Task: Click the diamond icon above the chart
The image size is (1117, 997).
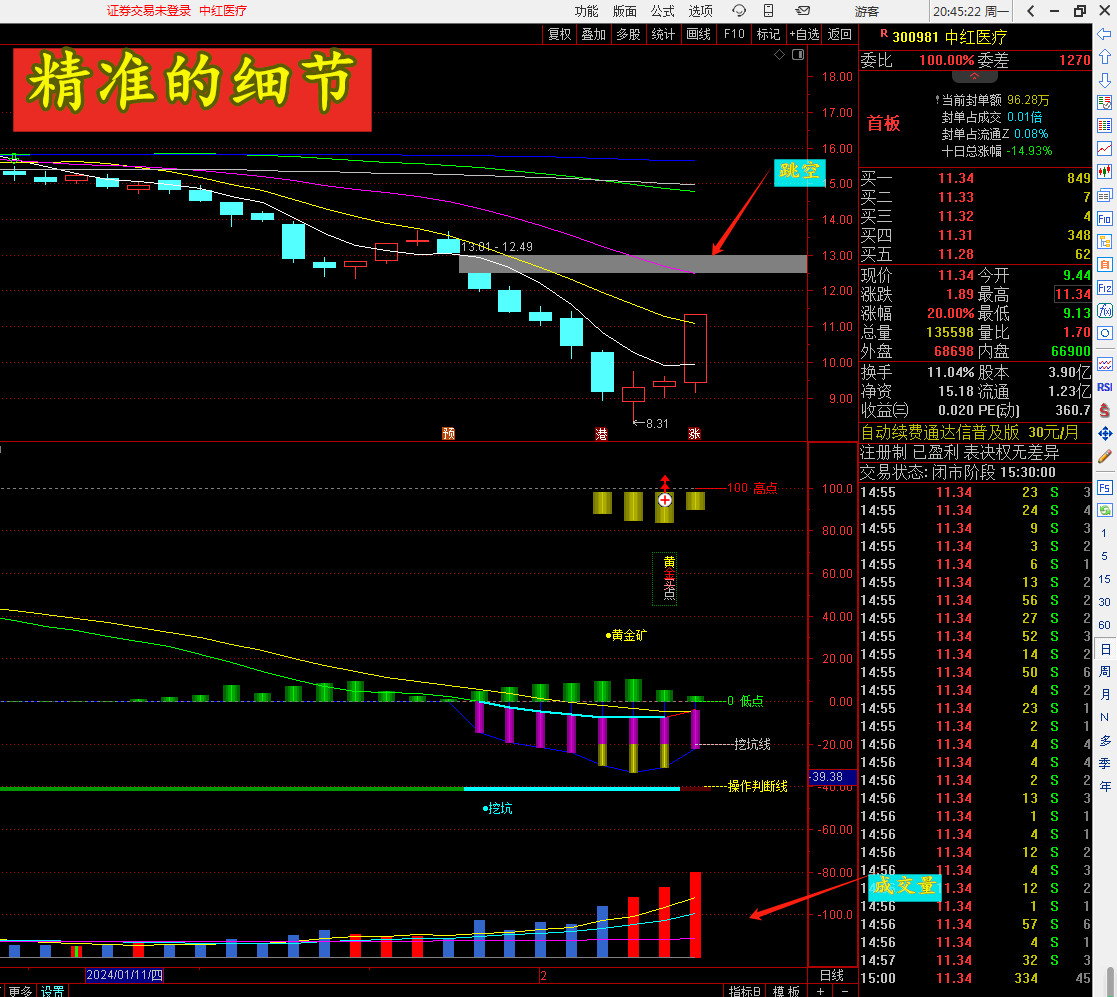Action: (x=779, y=55)
